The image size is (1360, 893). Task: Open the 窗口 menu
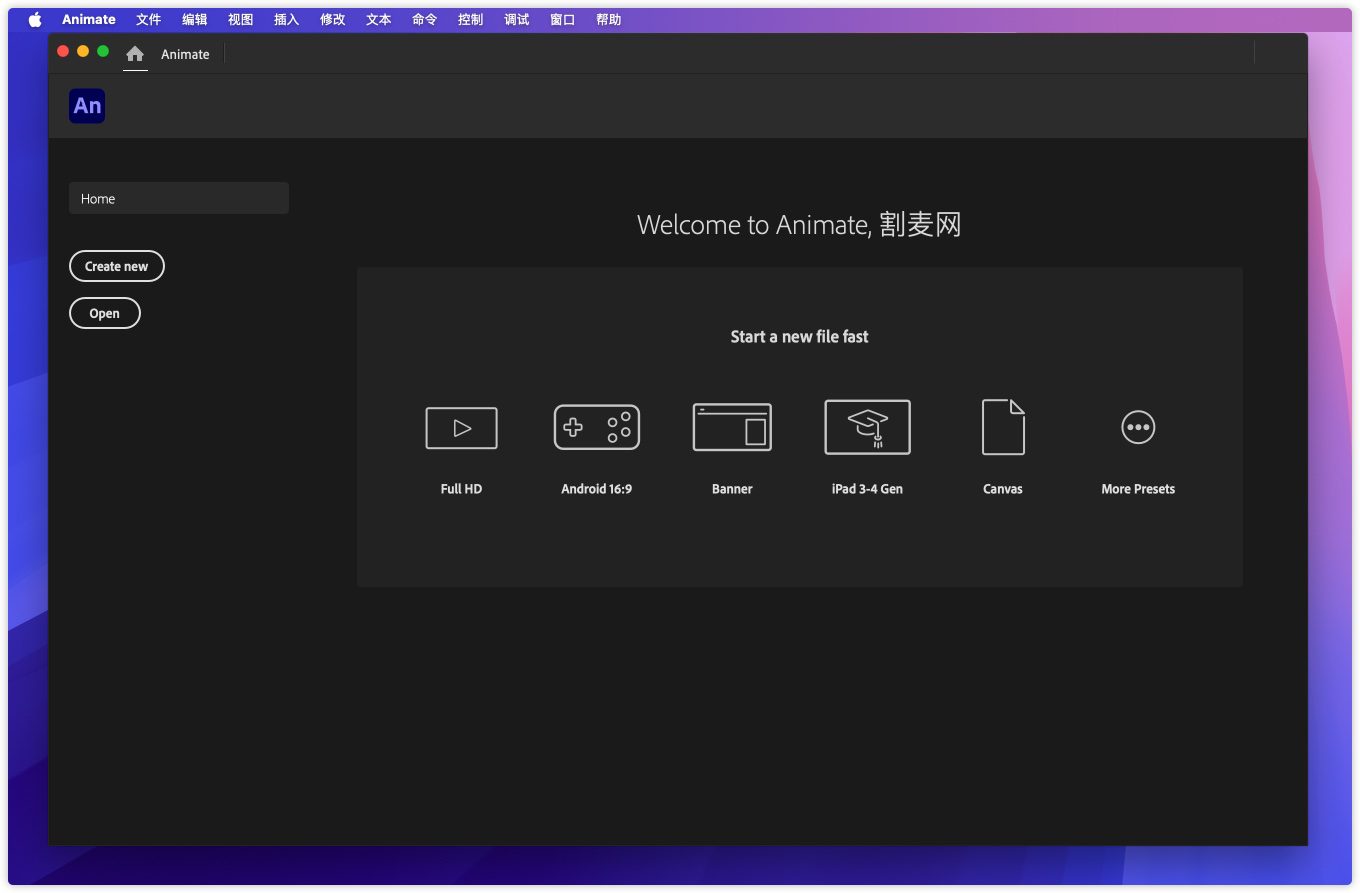(x=563, y=19)
